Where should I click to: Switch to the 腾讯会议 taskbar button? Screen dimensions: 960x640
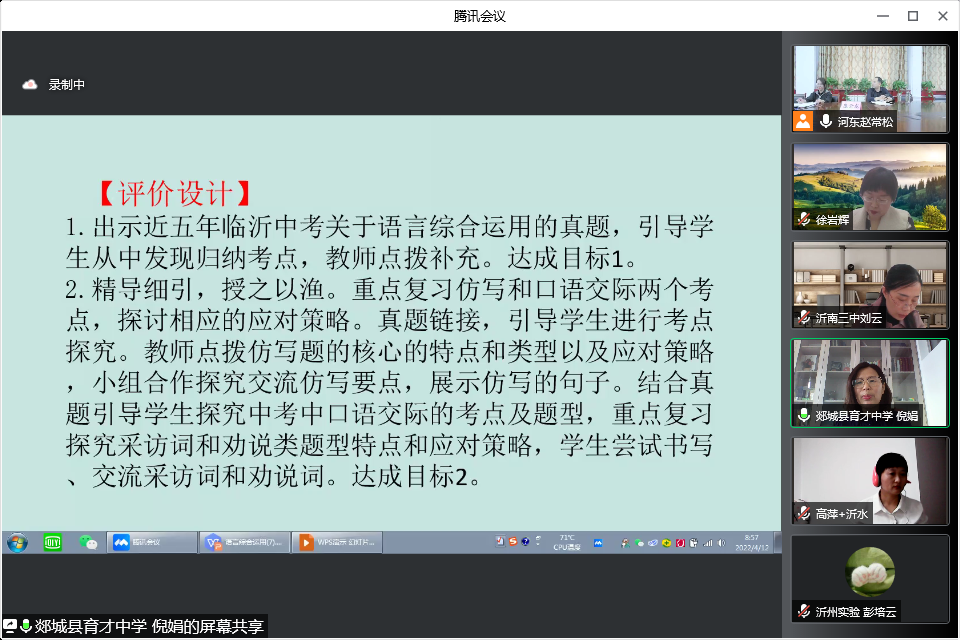tap(150, 543)
